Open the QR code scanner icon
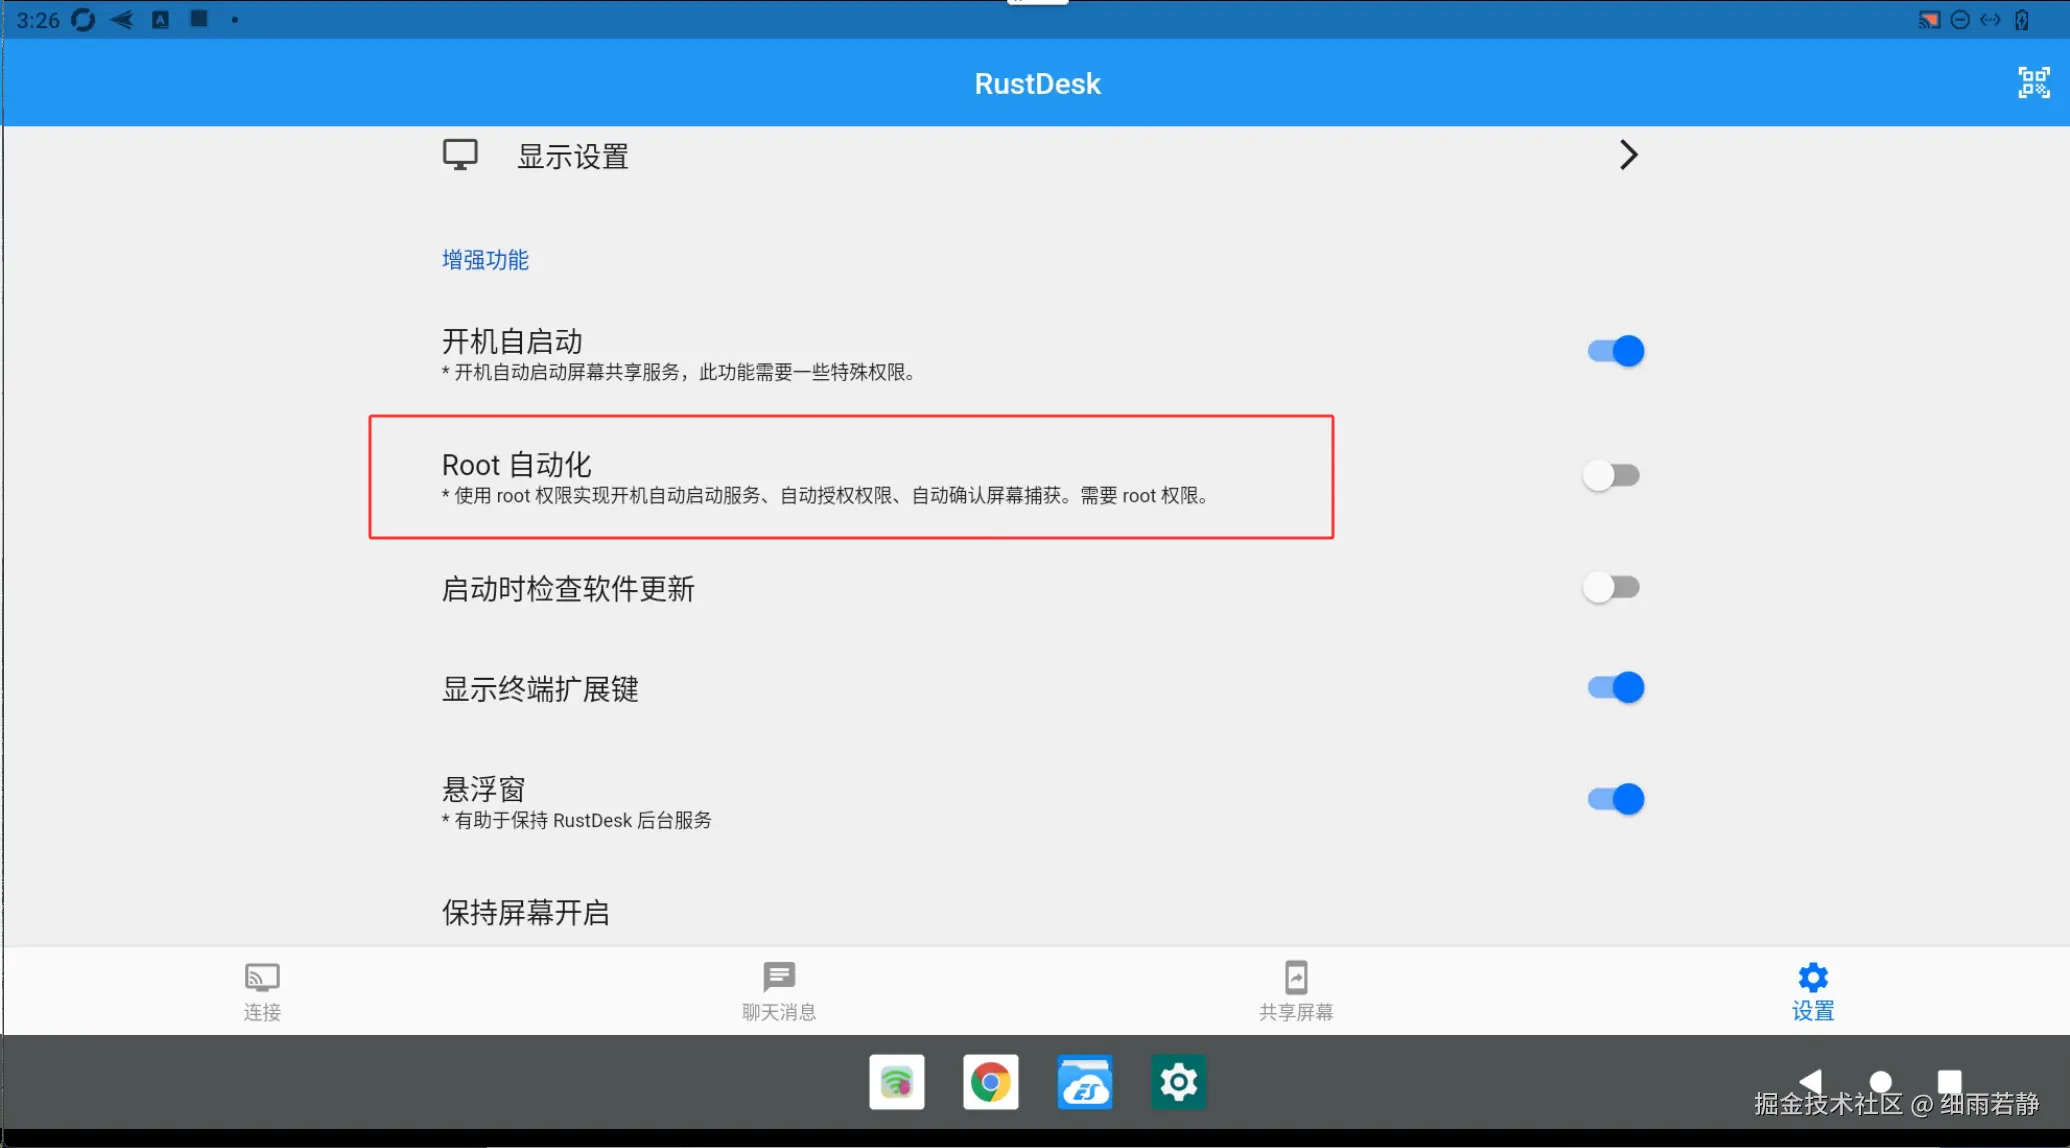The width and height of the screenshot is (2070, 1148). coord(2033,83)
